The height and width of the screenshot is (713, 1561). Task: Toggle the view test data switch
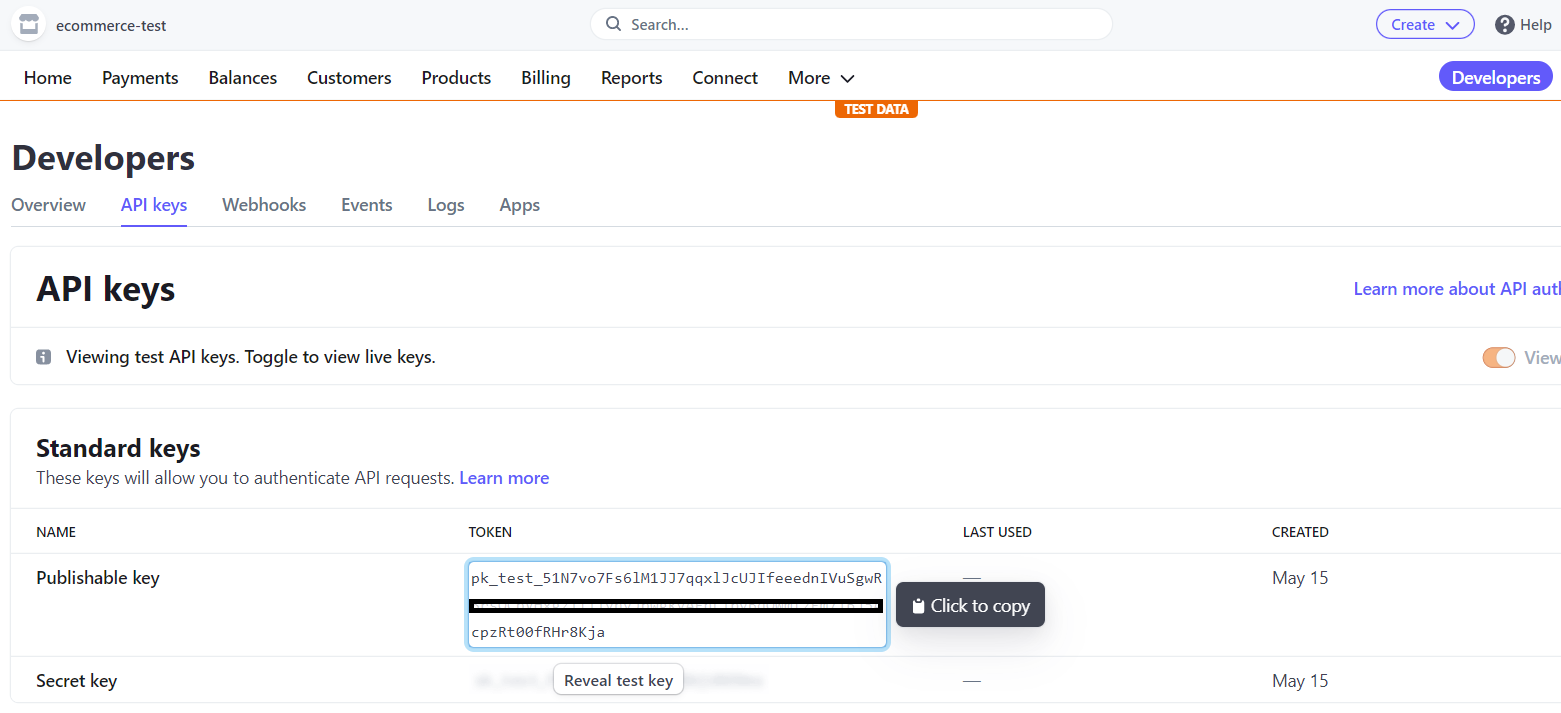(x=1498, y=357)
